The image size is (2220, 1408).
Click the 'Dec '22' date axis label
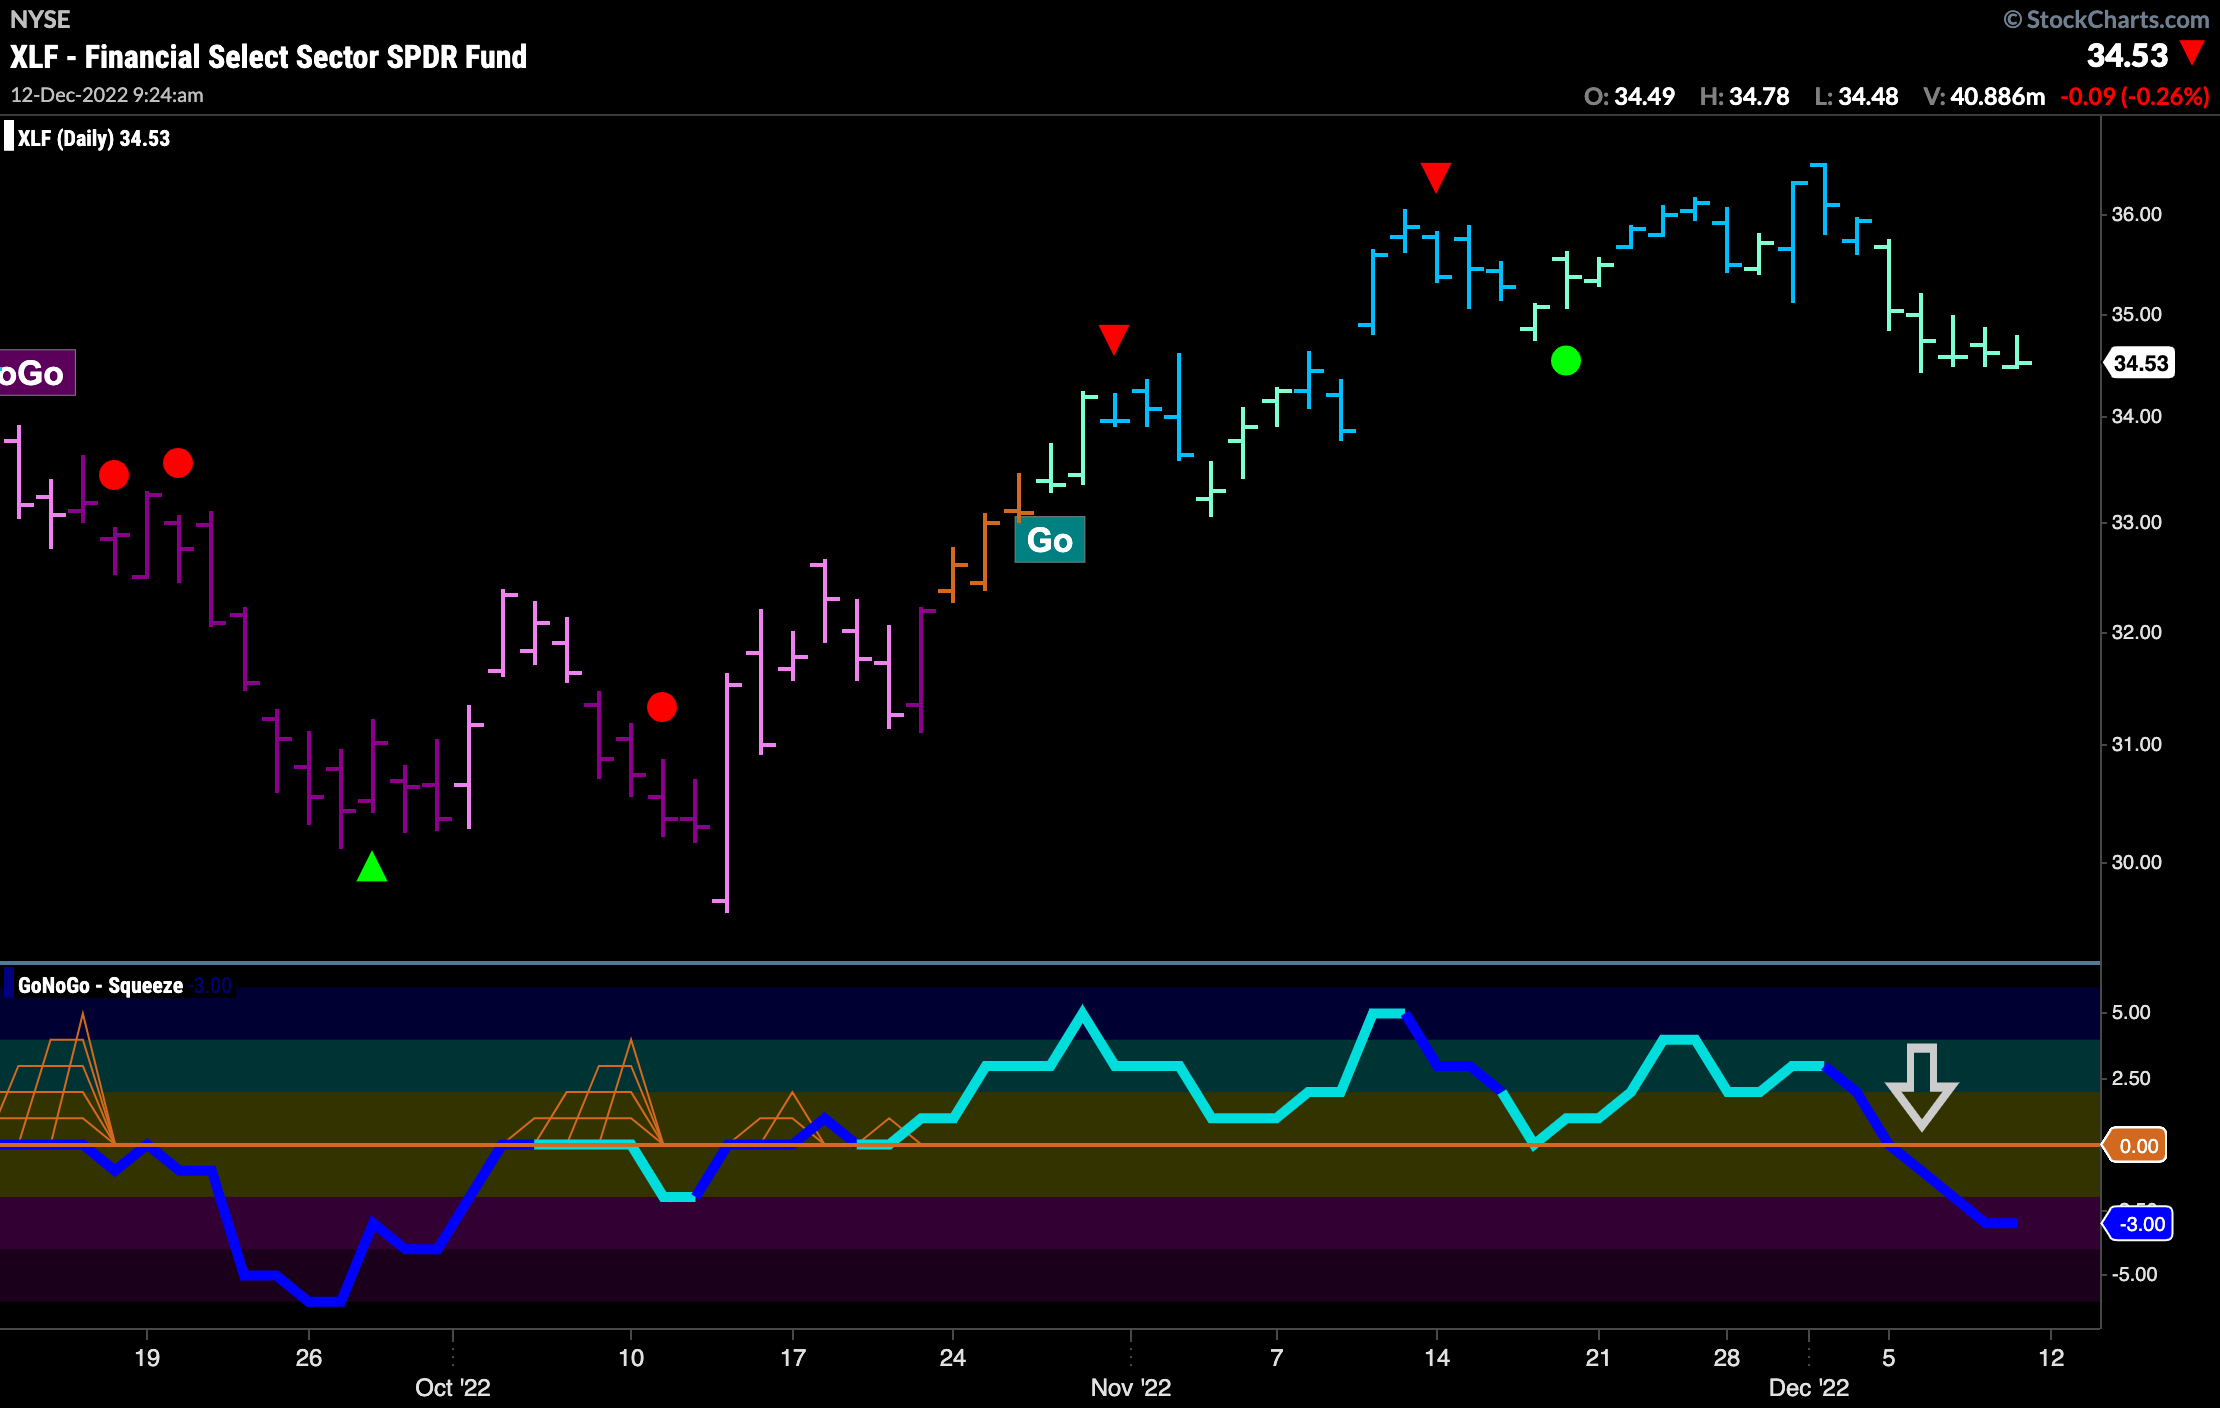coord(1809,1387)
